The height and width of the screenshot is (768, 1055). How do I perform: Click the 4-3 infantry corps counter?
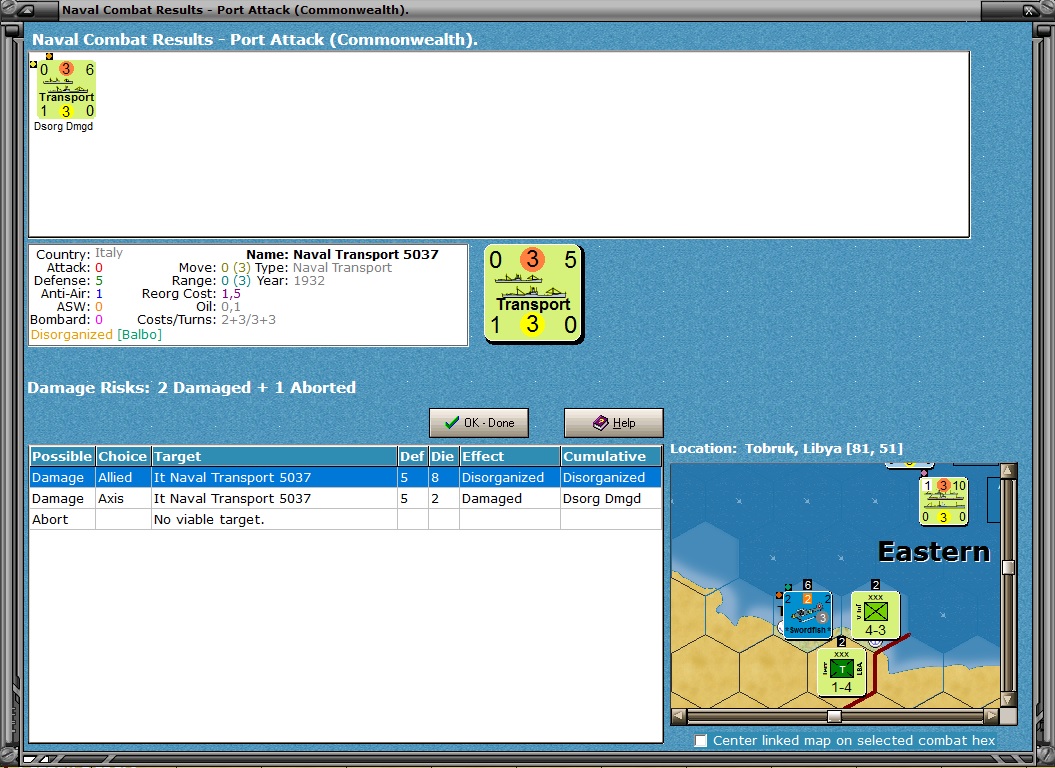pos(875,615)
